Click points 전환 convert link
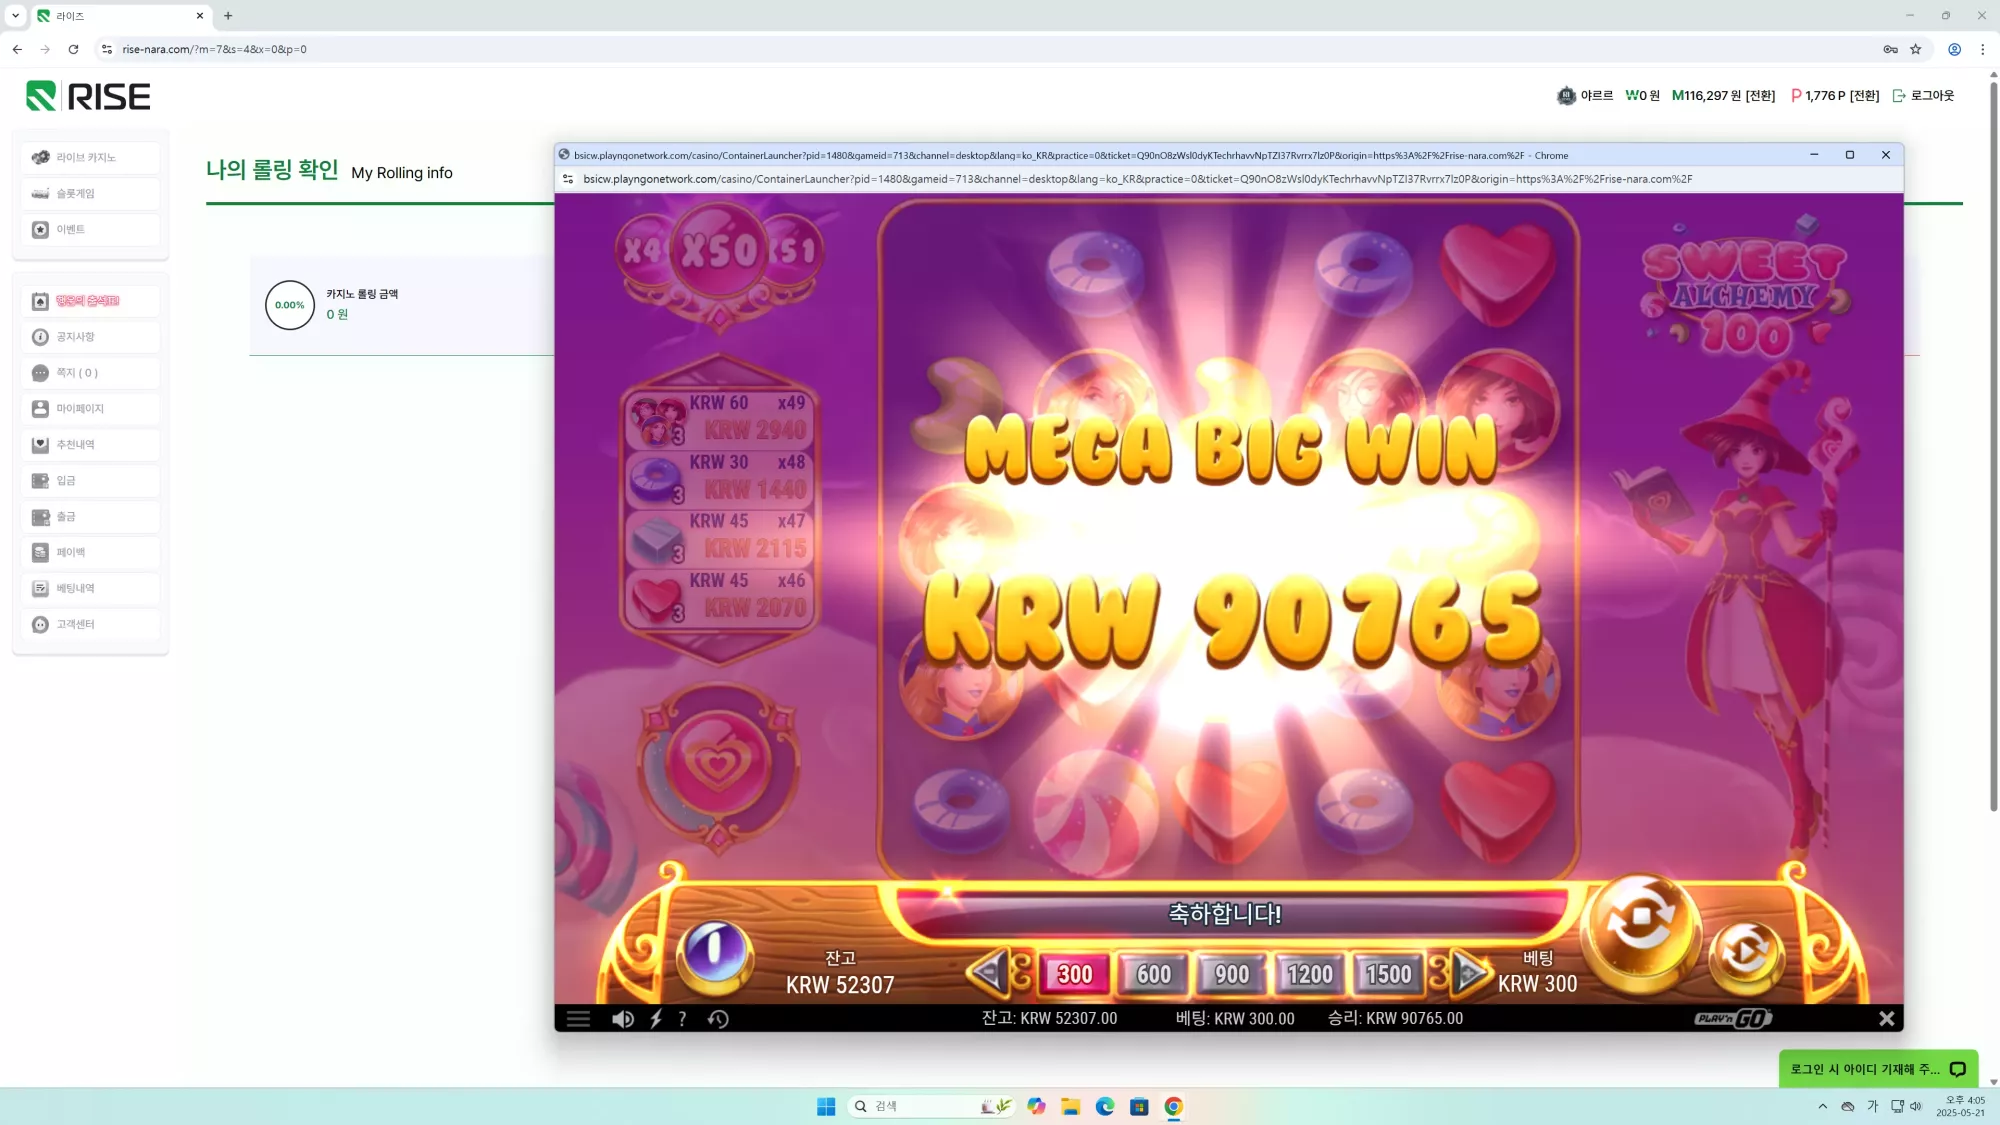Screen dimensions: 2000x1125 (x=1864, y=96)
